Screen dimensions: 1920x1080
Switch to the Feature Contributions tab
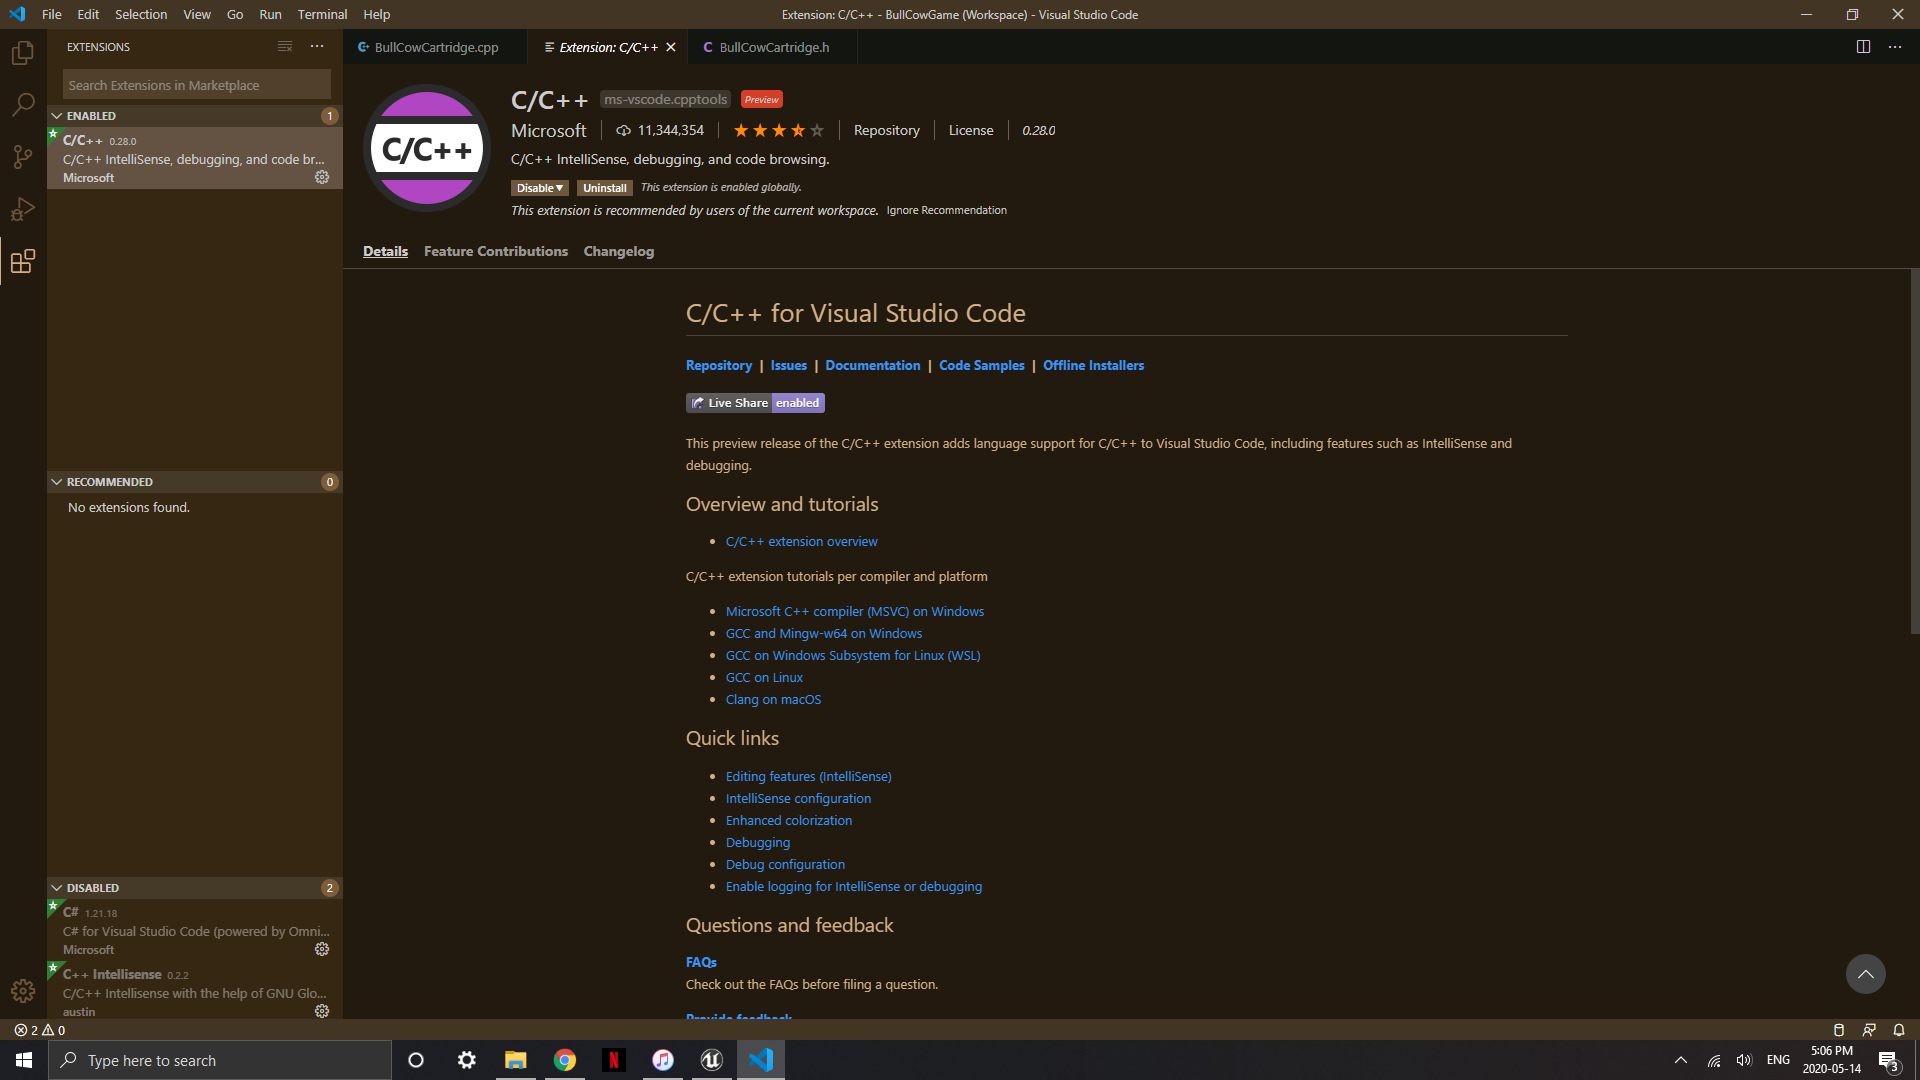coord(495,251)
